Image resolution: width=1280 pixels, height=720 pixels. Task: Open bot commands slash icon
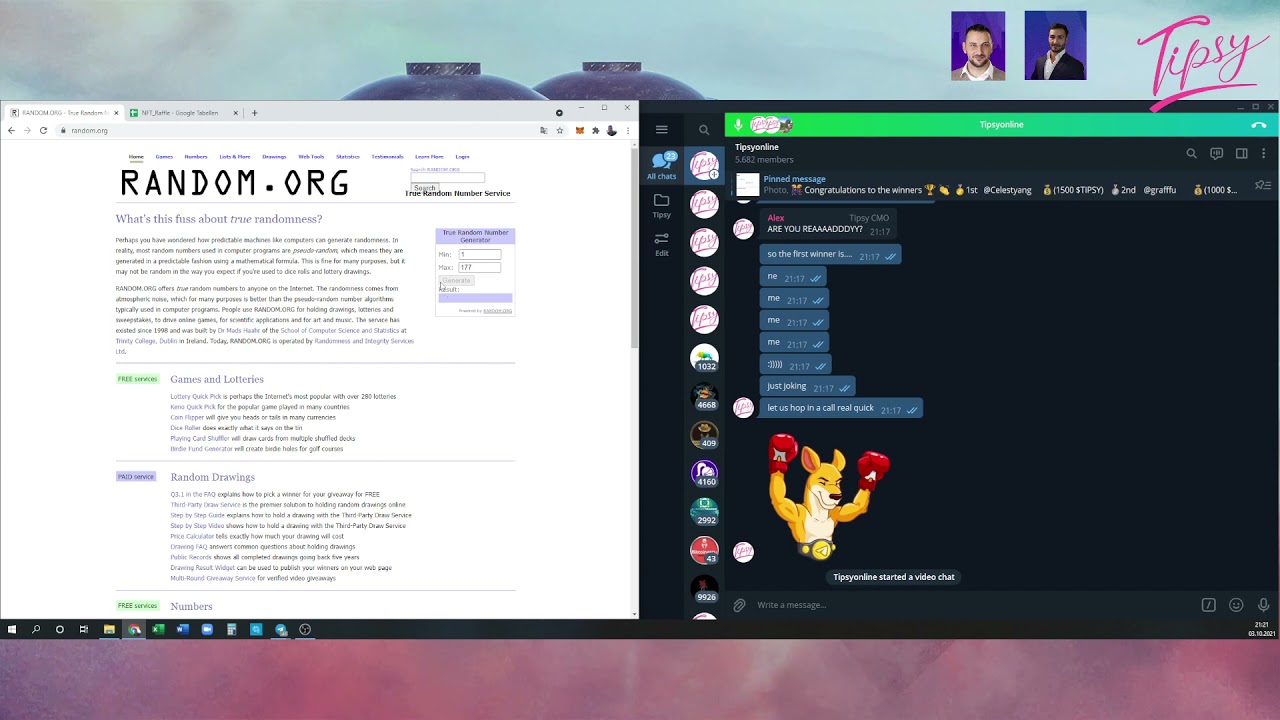pyautogui.click(x=1208, y=605)
